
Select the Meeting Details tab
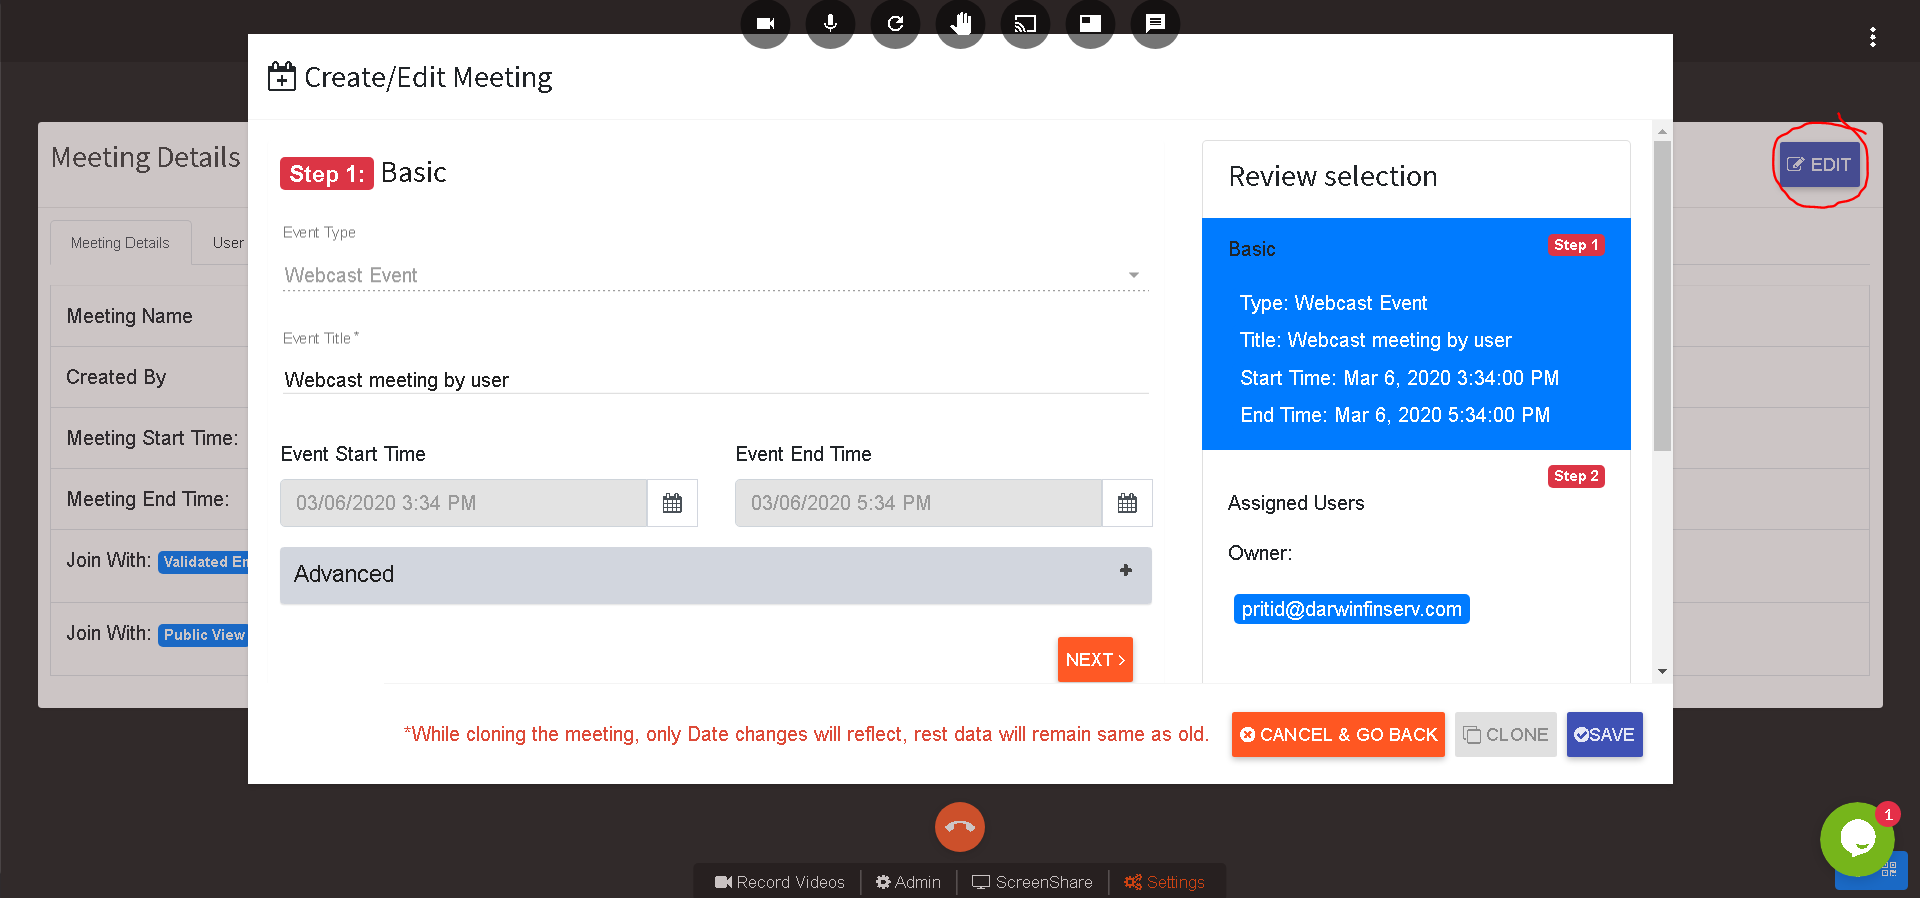click(120, 243)
